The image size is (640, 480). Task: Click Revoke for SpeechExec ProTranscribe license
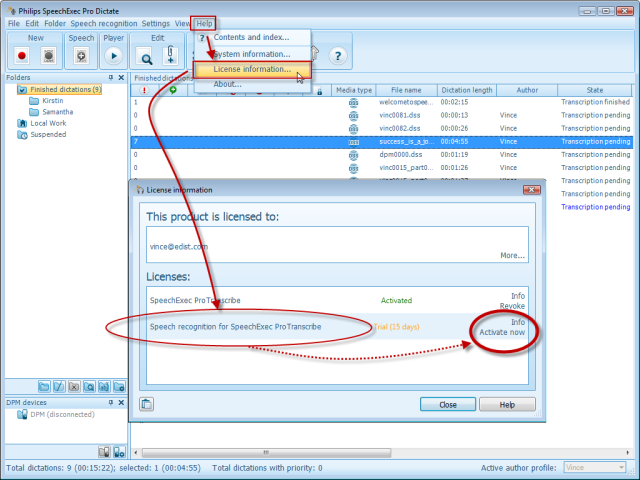[x=512, y=306]
